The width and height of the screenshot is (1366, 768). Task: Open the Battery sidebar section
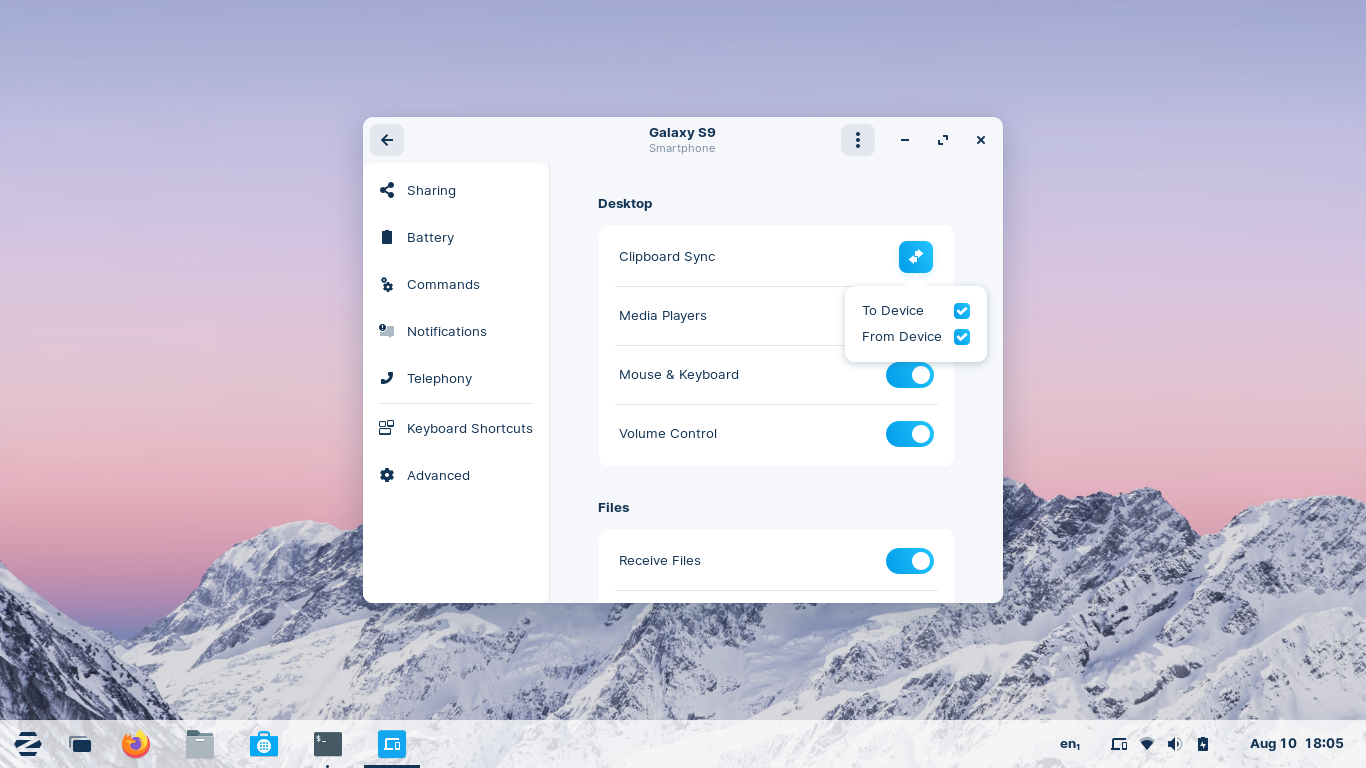click(x=456, y=237)
